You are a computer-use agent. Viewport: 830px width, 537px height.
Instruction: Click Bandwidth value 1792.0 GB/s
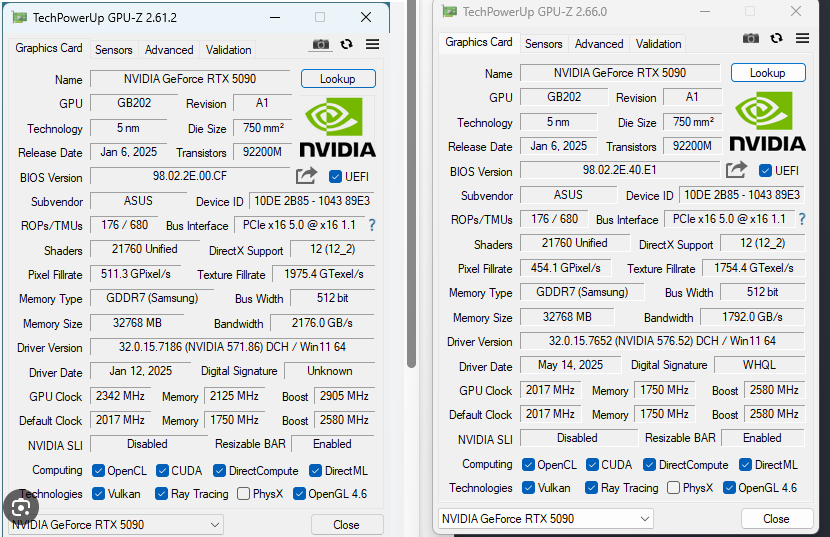[x=752, y=317]
